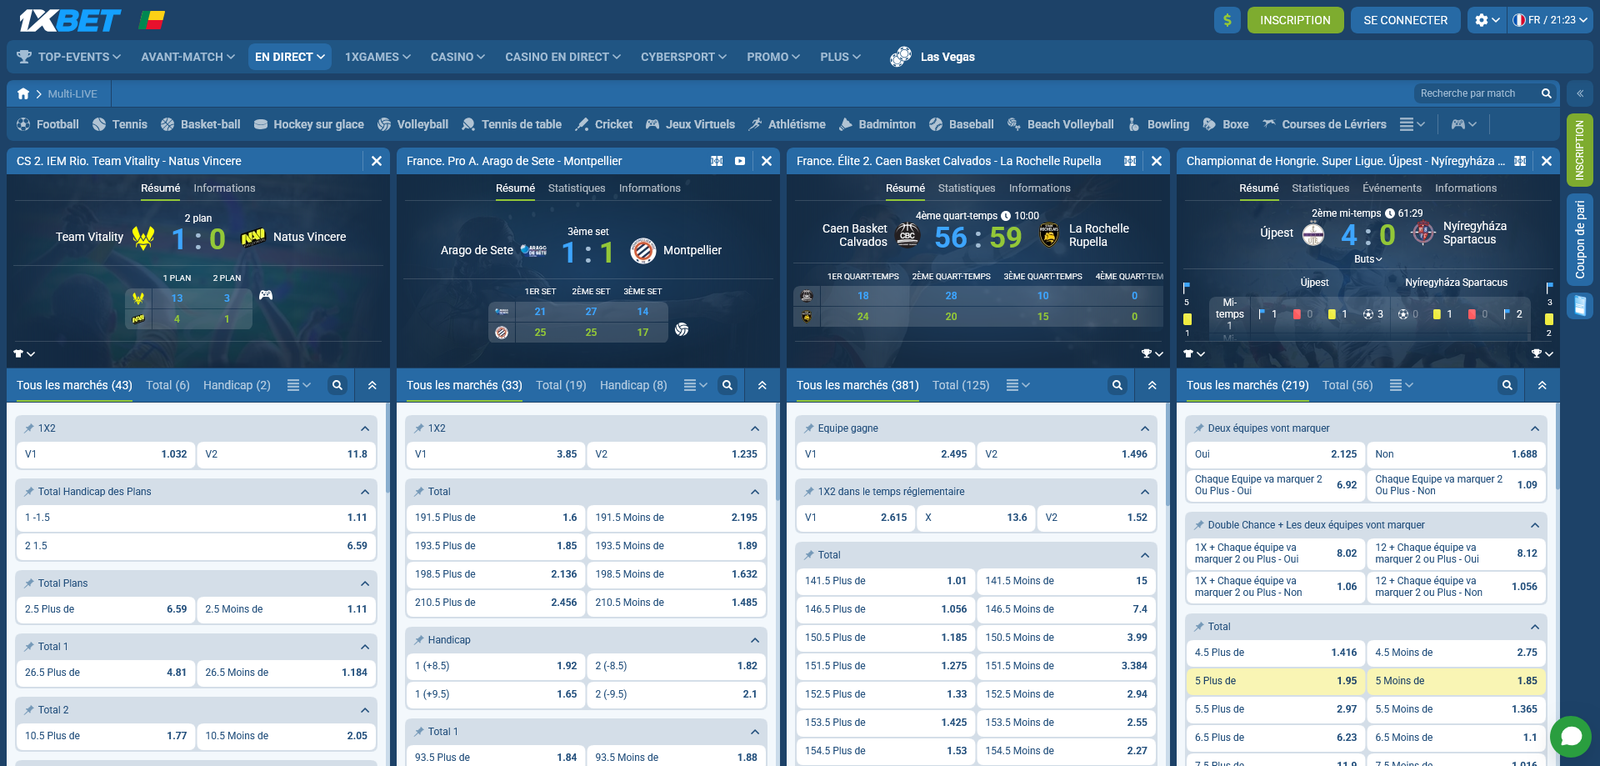Image resolution: width=1600 pixels, height=766 pixels.
Task: Open Badminton sport category
Action: pos(877,124)
